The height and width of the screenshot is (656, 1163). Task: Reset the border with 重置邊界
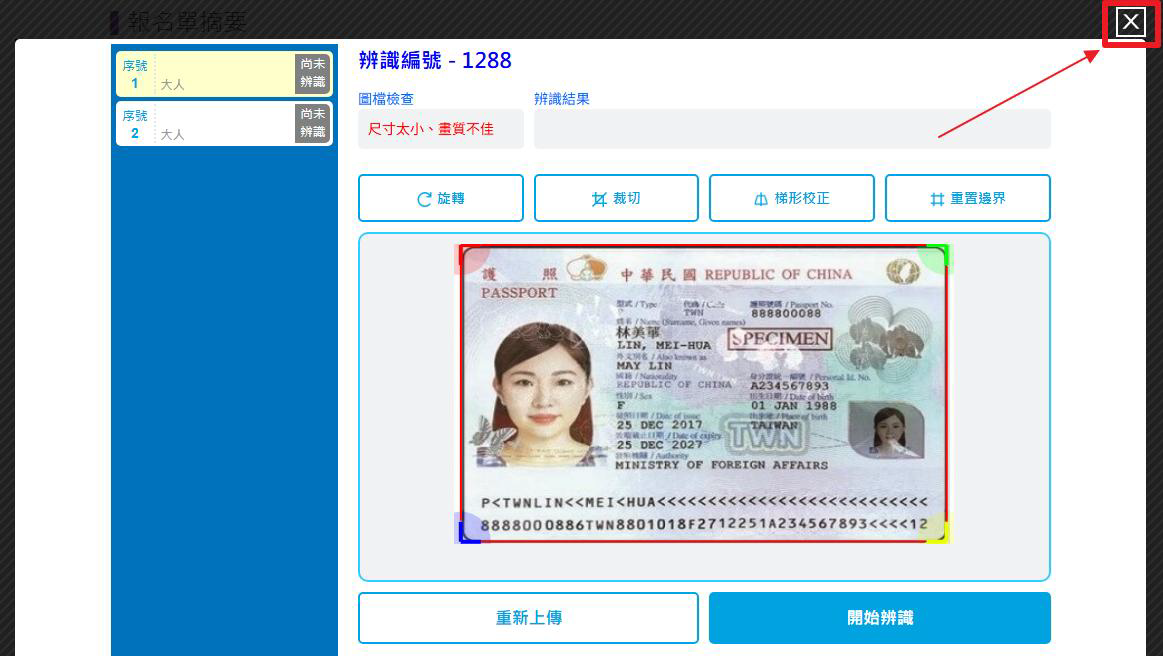(x=967, y=198)
